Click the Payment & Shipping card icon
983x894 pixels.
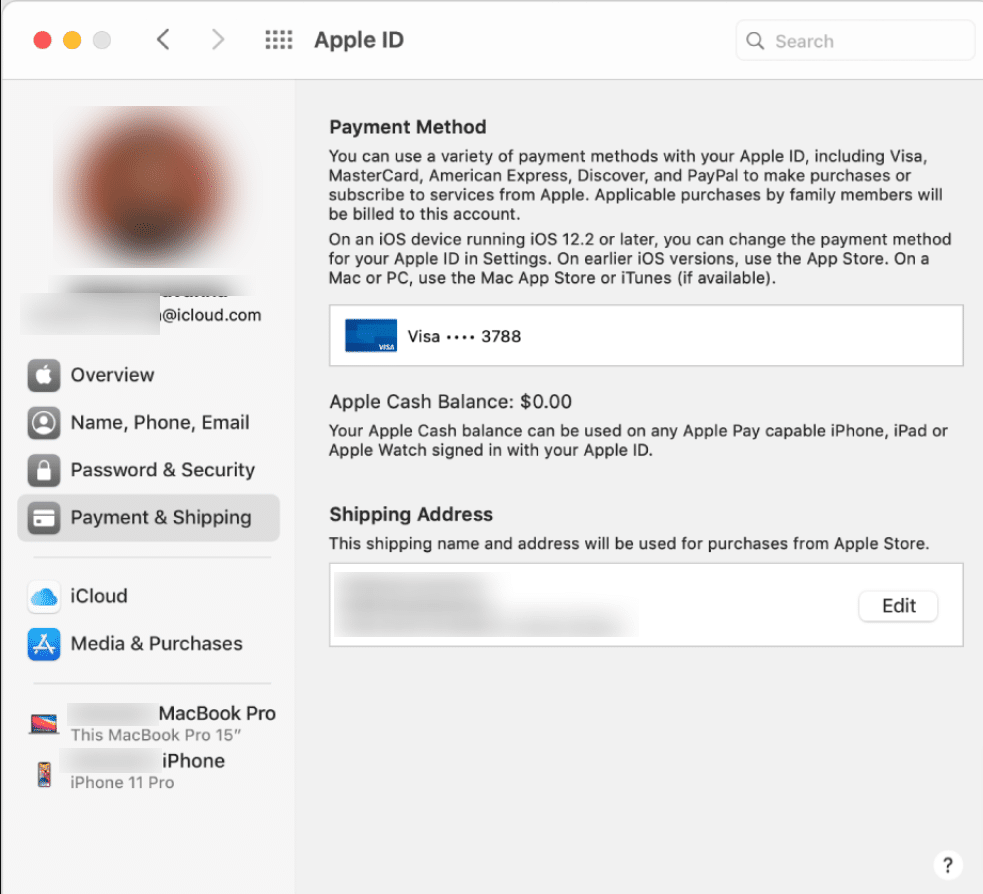click(44, 518)
